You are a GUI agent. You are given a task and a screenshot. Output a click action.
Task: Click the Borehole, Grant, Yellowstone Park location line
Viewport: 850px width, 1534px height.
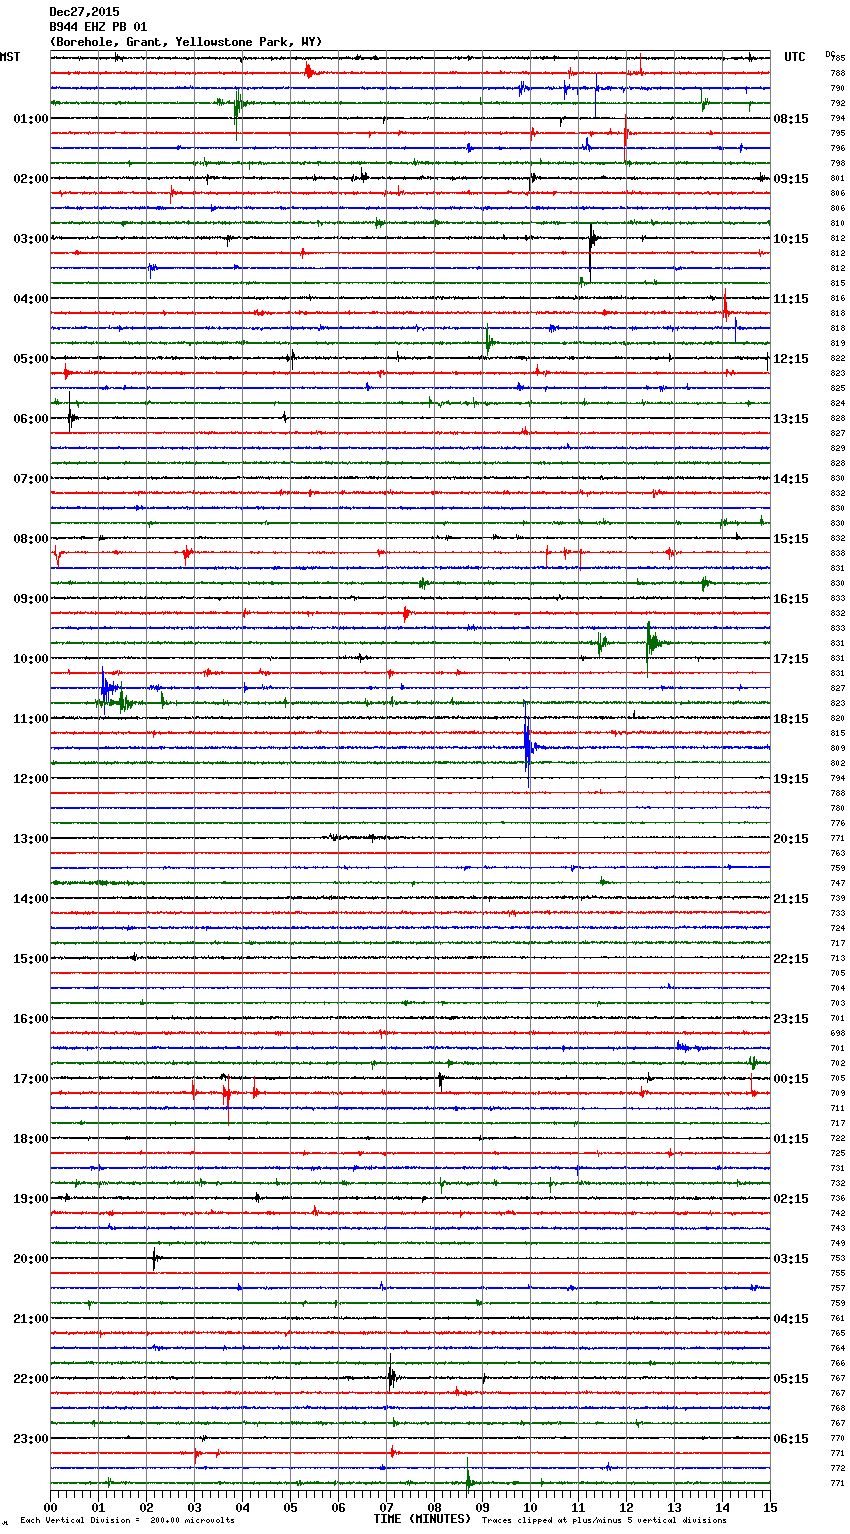coord(186,42)
